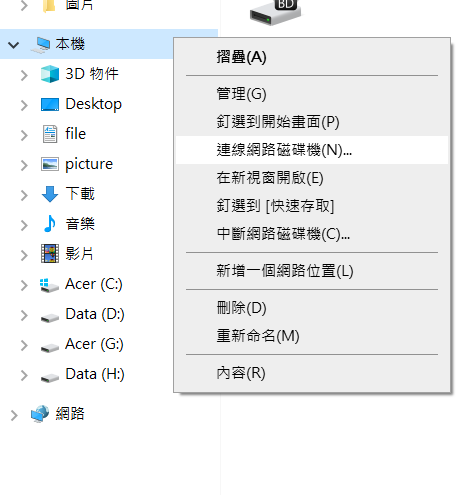Collapse the 本機 tree node chevron
467x495 pixels.
coord(13,45)
